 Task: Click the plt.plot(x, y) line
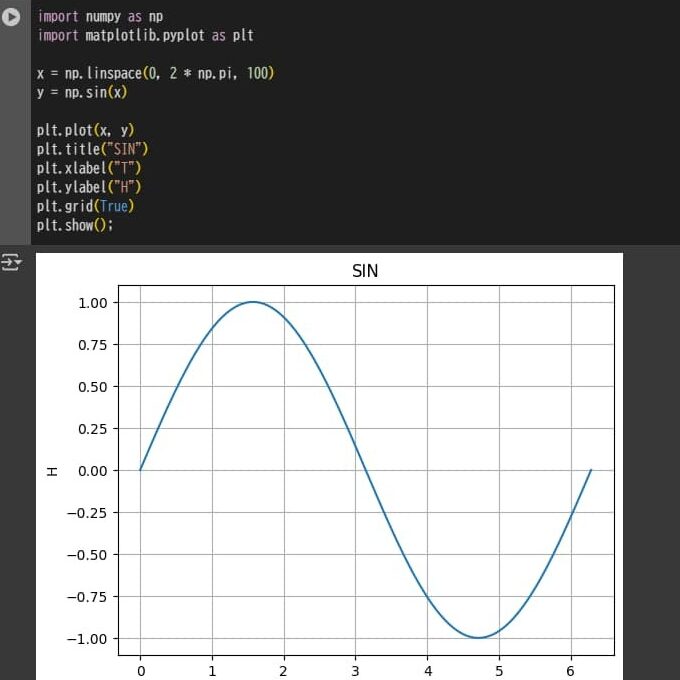coord(85,130)
